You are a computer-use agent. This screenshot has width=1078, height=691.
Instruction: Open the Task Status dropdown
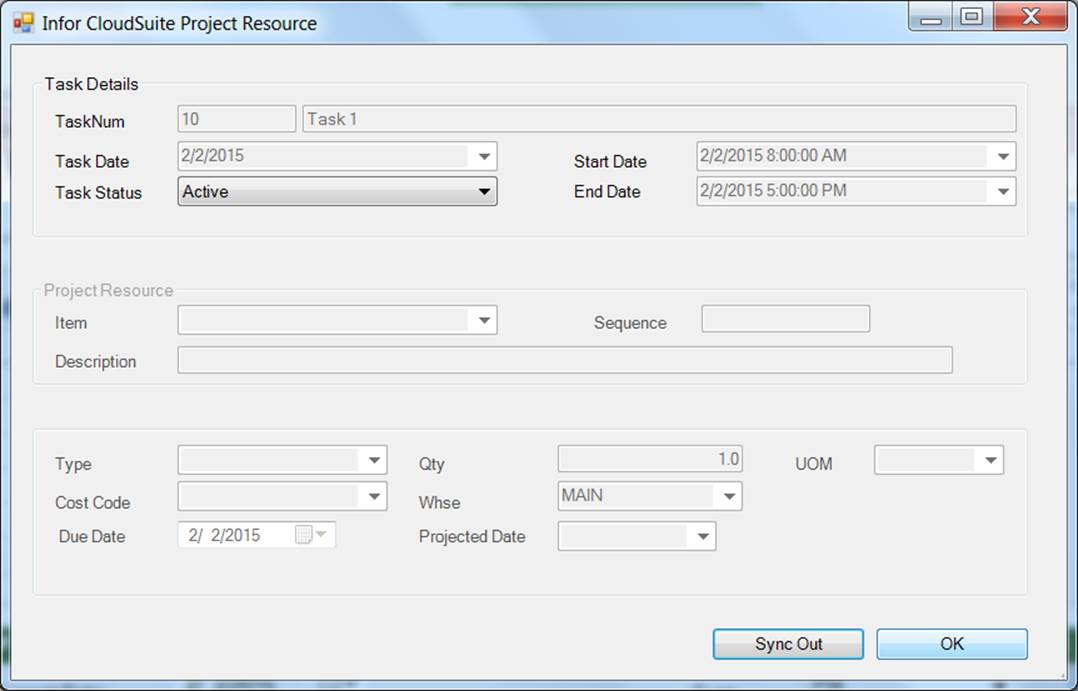[x=484, y=192]
